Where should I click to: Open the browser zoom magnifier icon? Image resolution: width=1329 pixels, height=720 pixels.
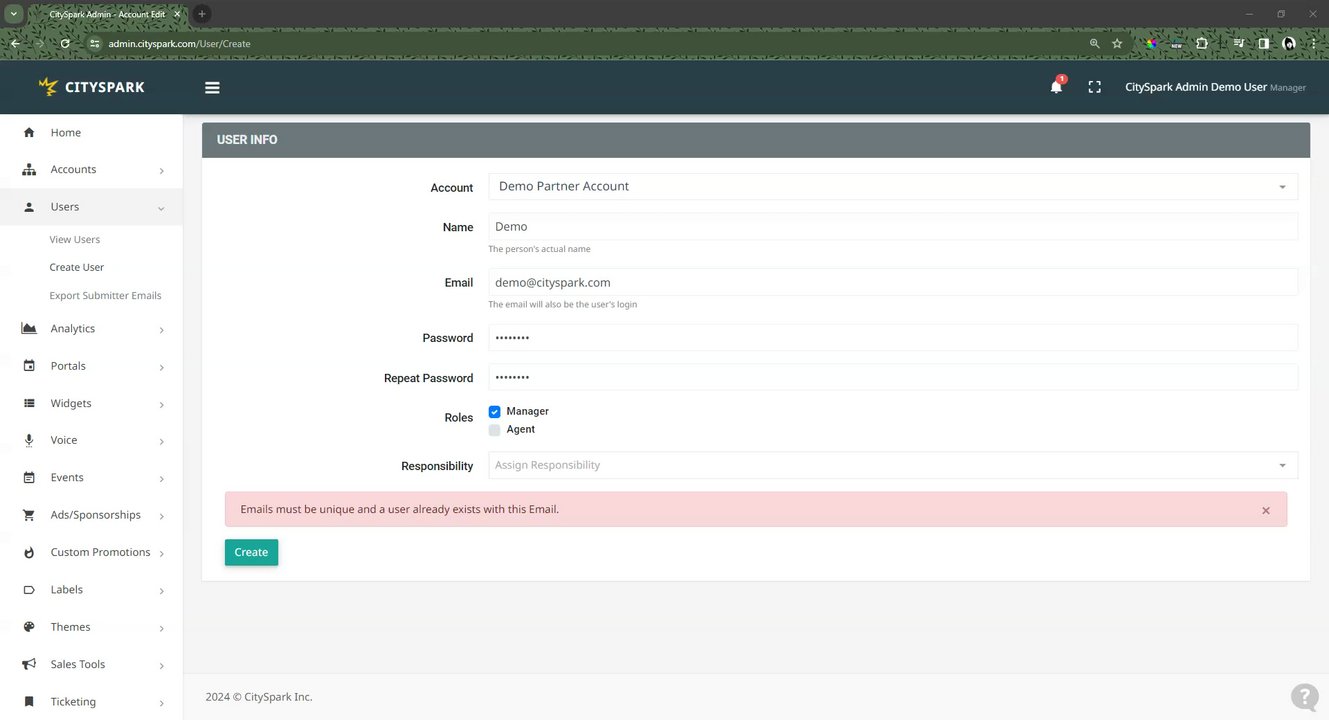point(1095,44)
